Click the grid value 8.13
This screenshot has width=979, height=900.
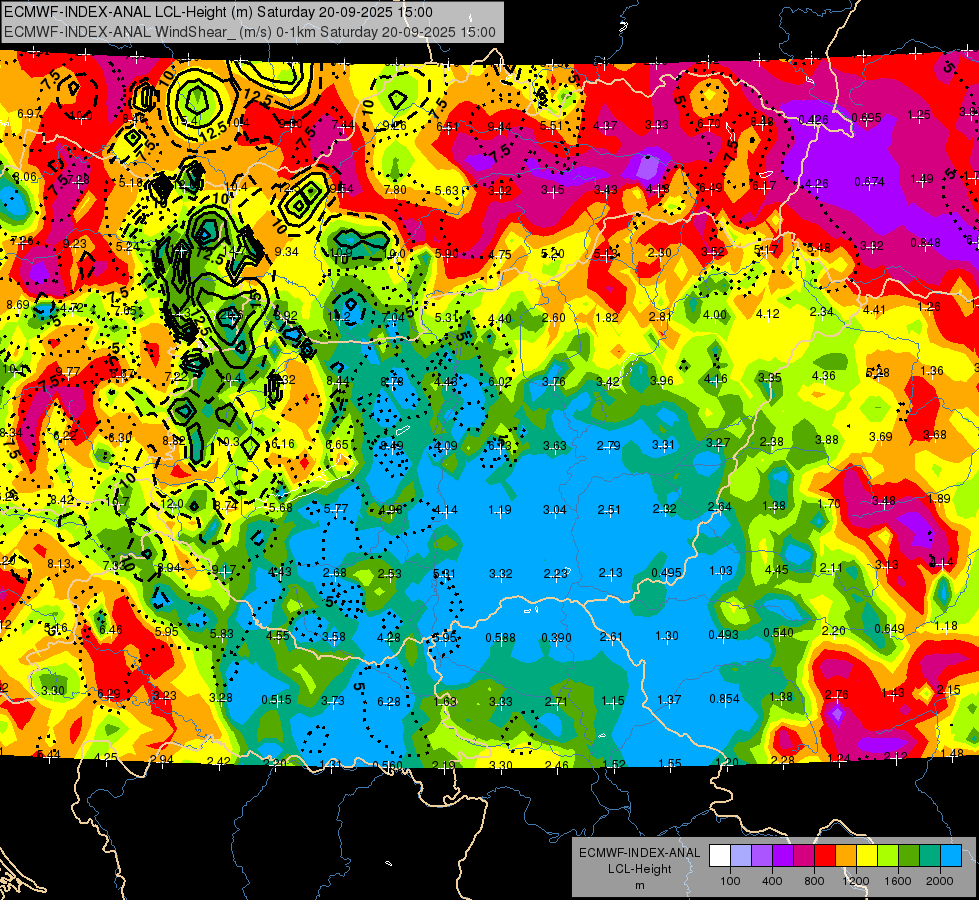coord(59,564)
